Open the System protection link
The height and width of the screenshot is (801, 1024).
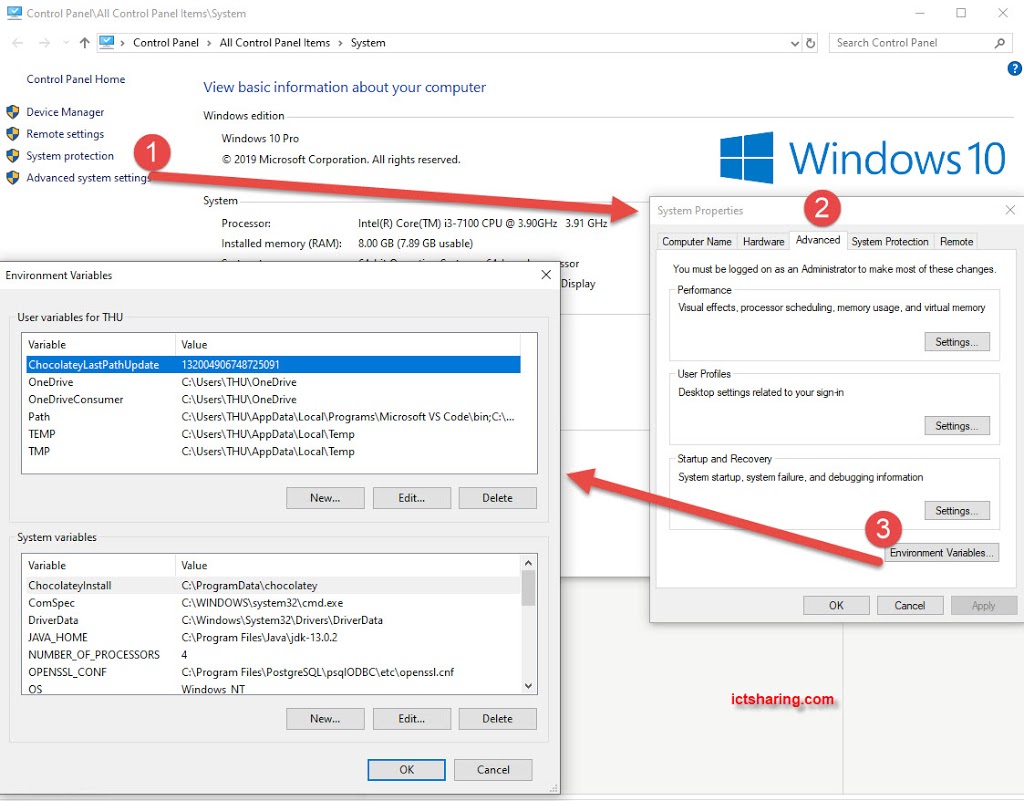[x=70, y=156]
